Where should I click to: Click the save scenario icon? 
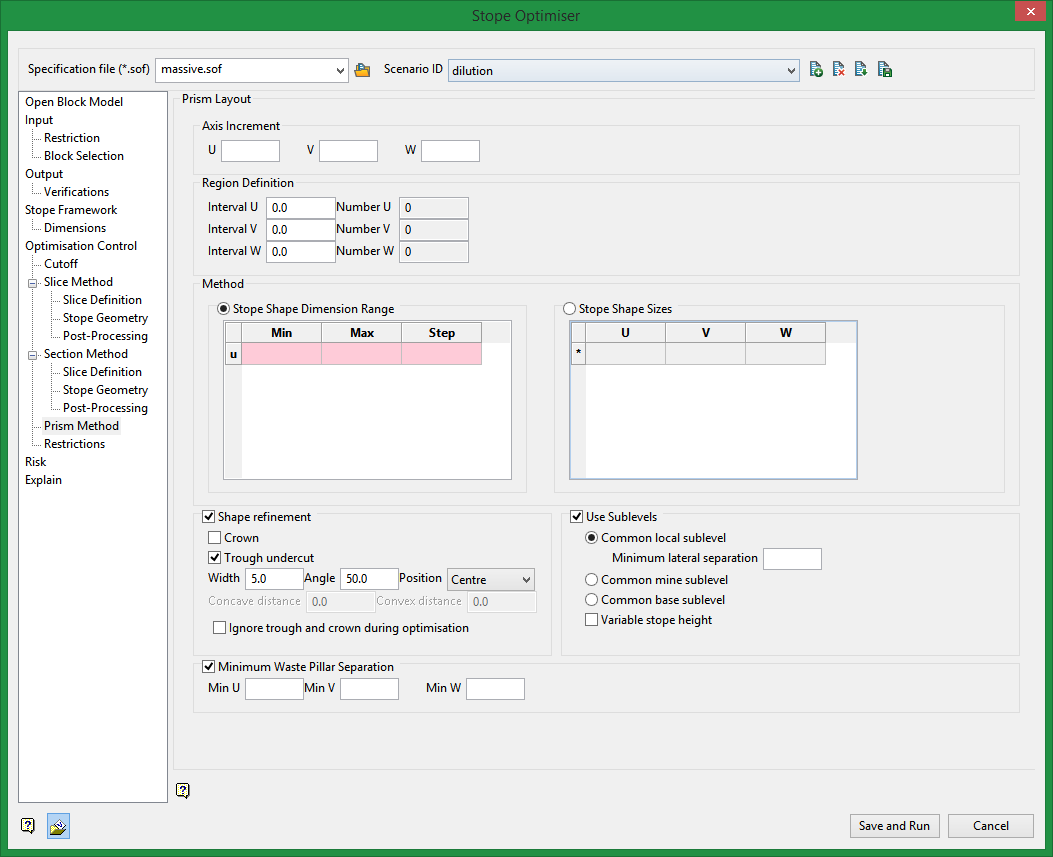(884, 70)
